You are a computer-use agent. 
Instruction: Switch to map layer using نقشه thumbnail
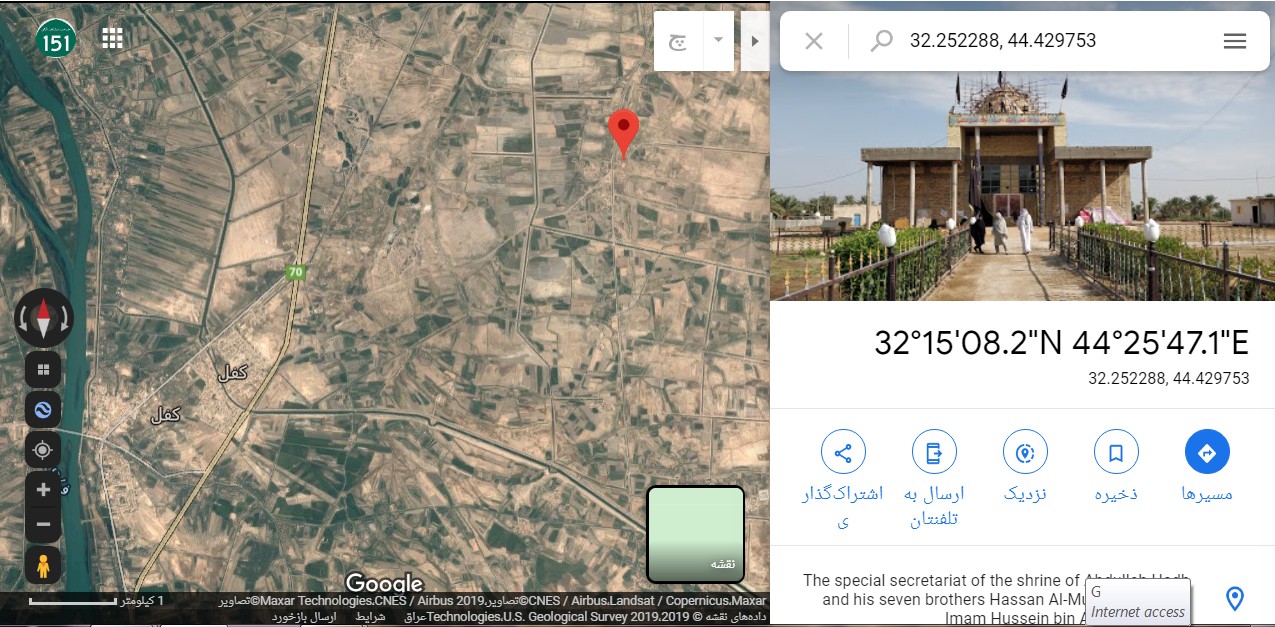coord(696,534)
